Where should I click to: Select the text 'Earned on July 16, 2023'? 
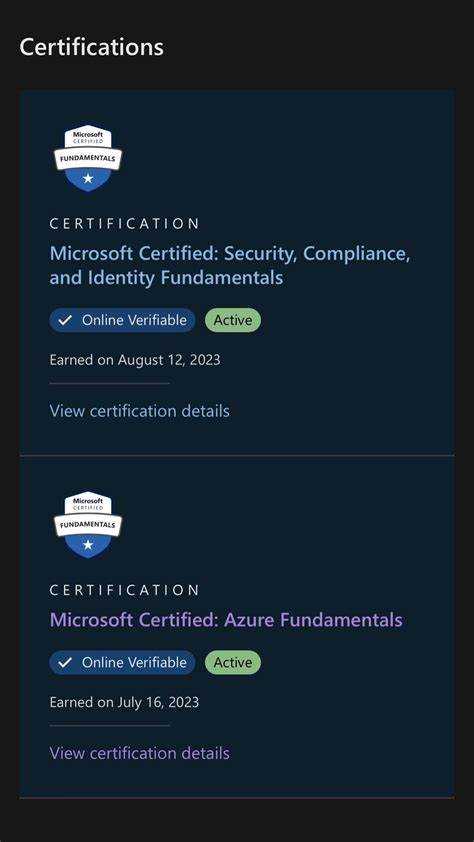124,702
